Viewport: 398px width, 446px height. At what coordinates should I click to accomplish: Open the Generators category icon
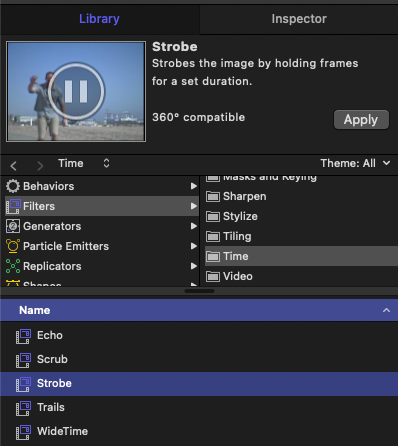click(x=13, y=226)
